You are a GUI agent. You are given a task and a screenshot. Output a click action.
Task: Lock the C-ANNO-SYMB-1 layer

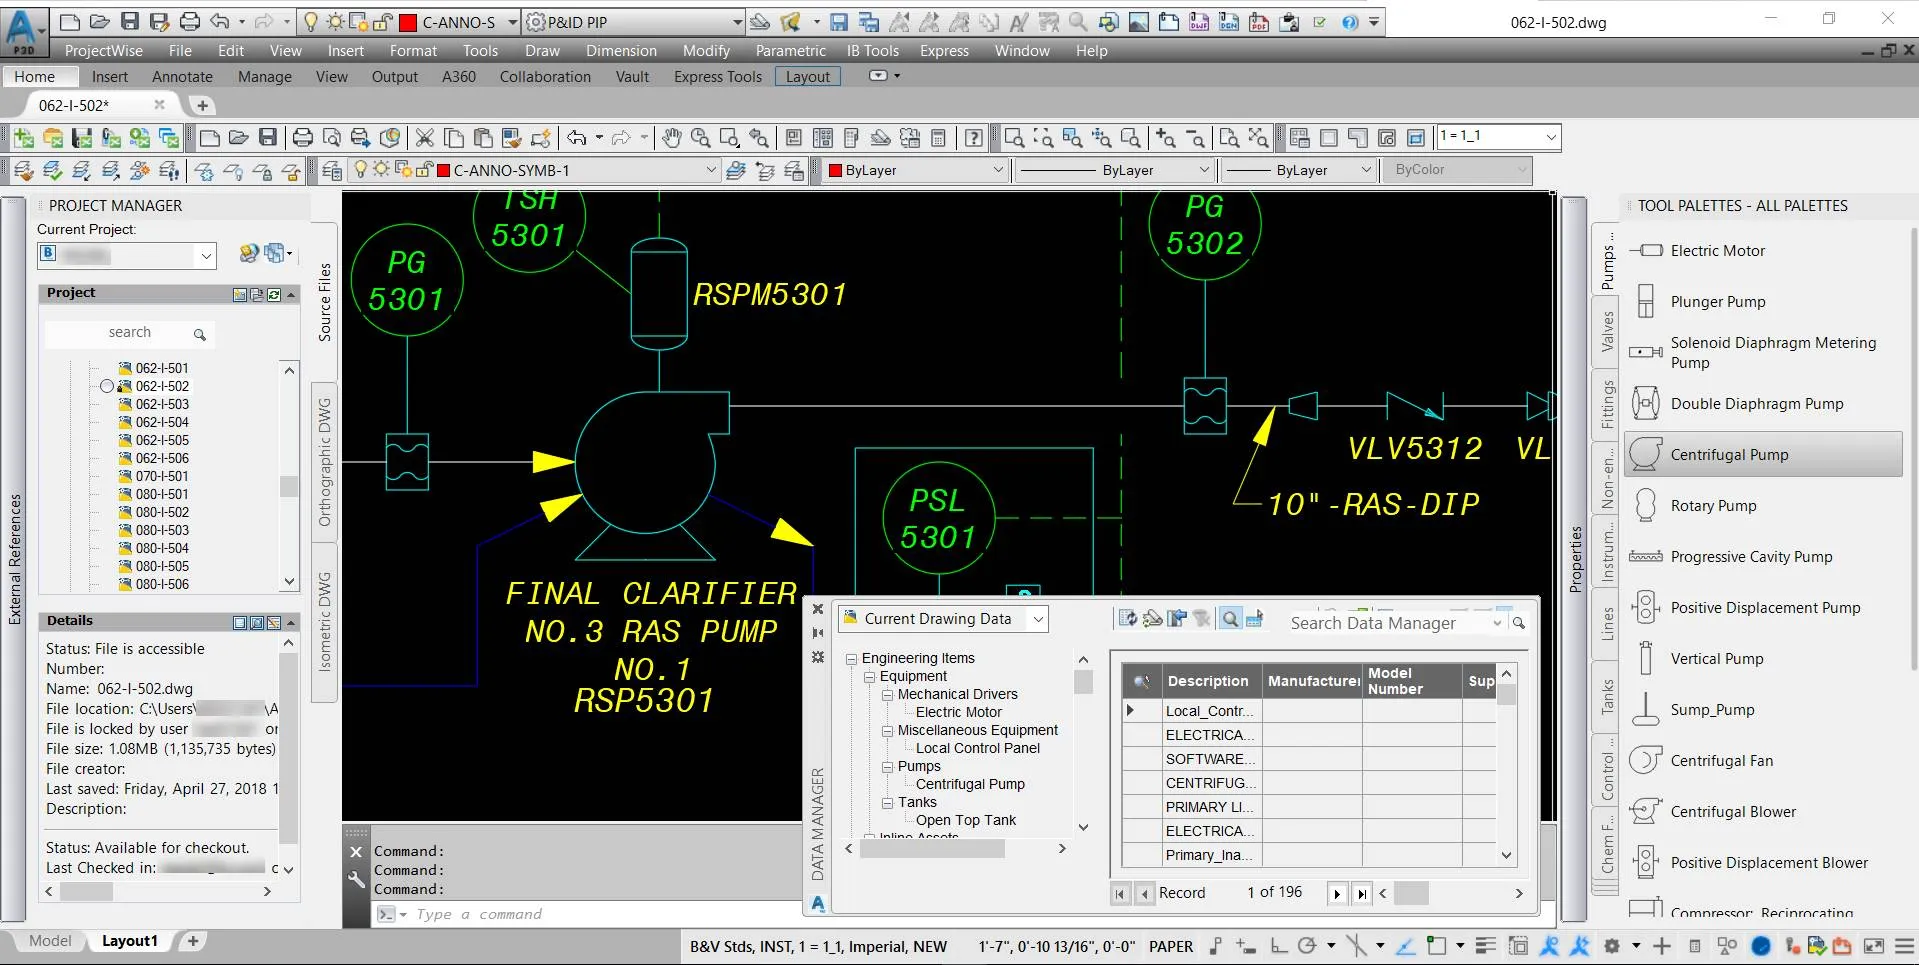point(423,170)
